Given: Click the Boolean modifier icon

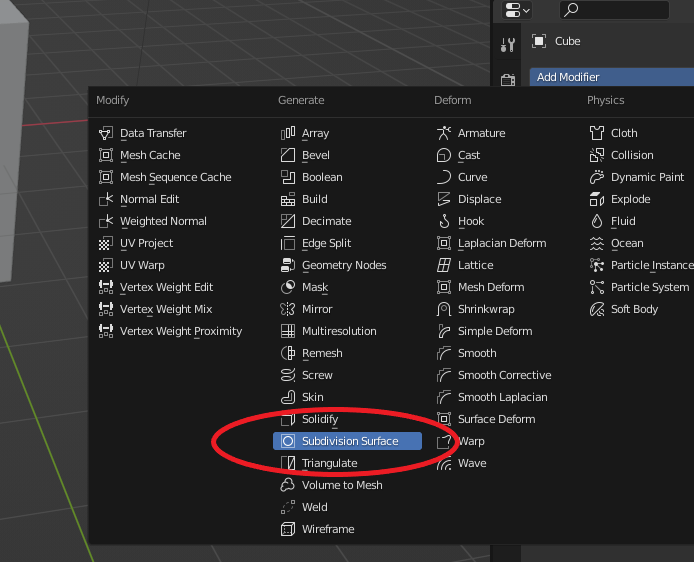Looking at the screenshot, I should click(288, 177).
